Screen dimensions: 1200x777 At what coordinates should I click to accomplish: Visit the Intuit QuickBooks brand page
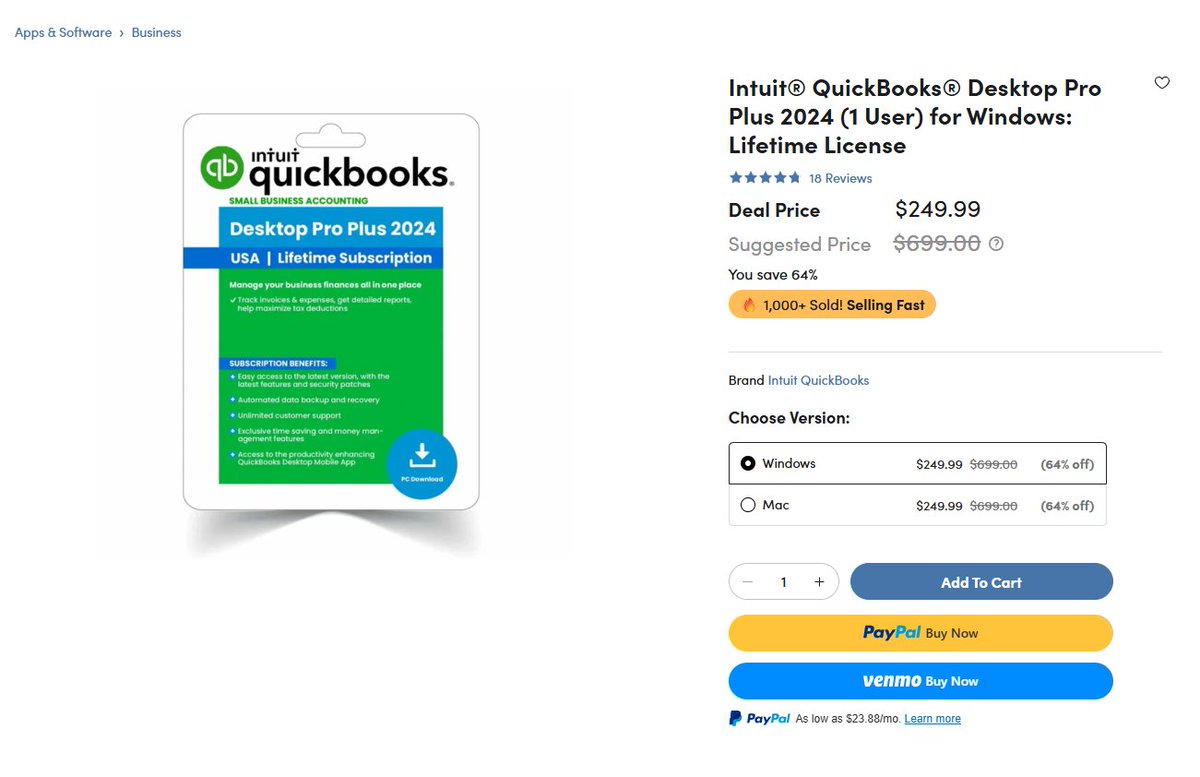coord(818,380)
